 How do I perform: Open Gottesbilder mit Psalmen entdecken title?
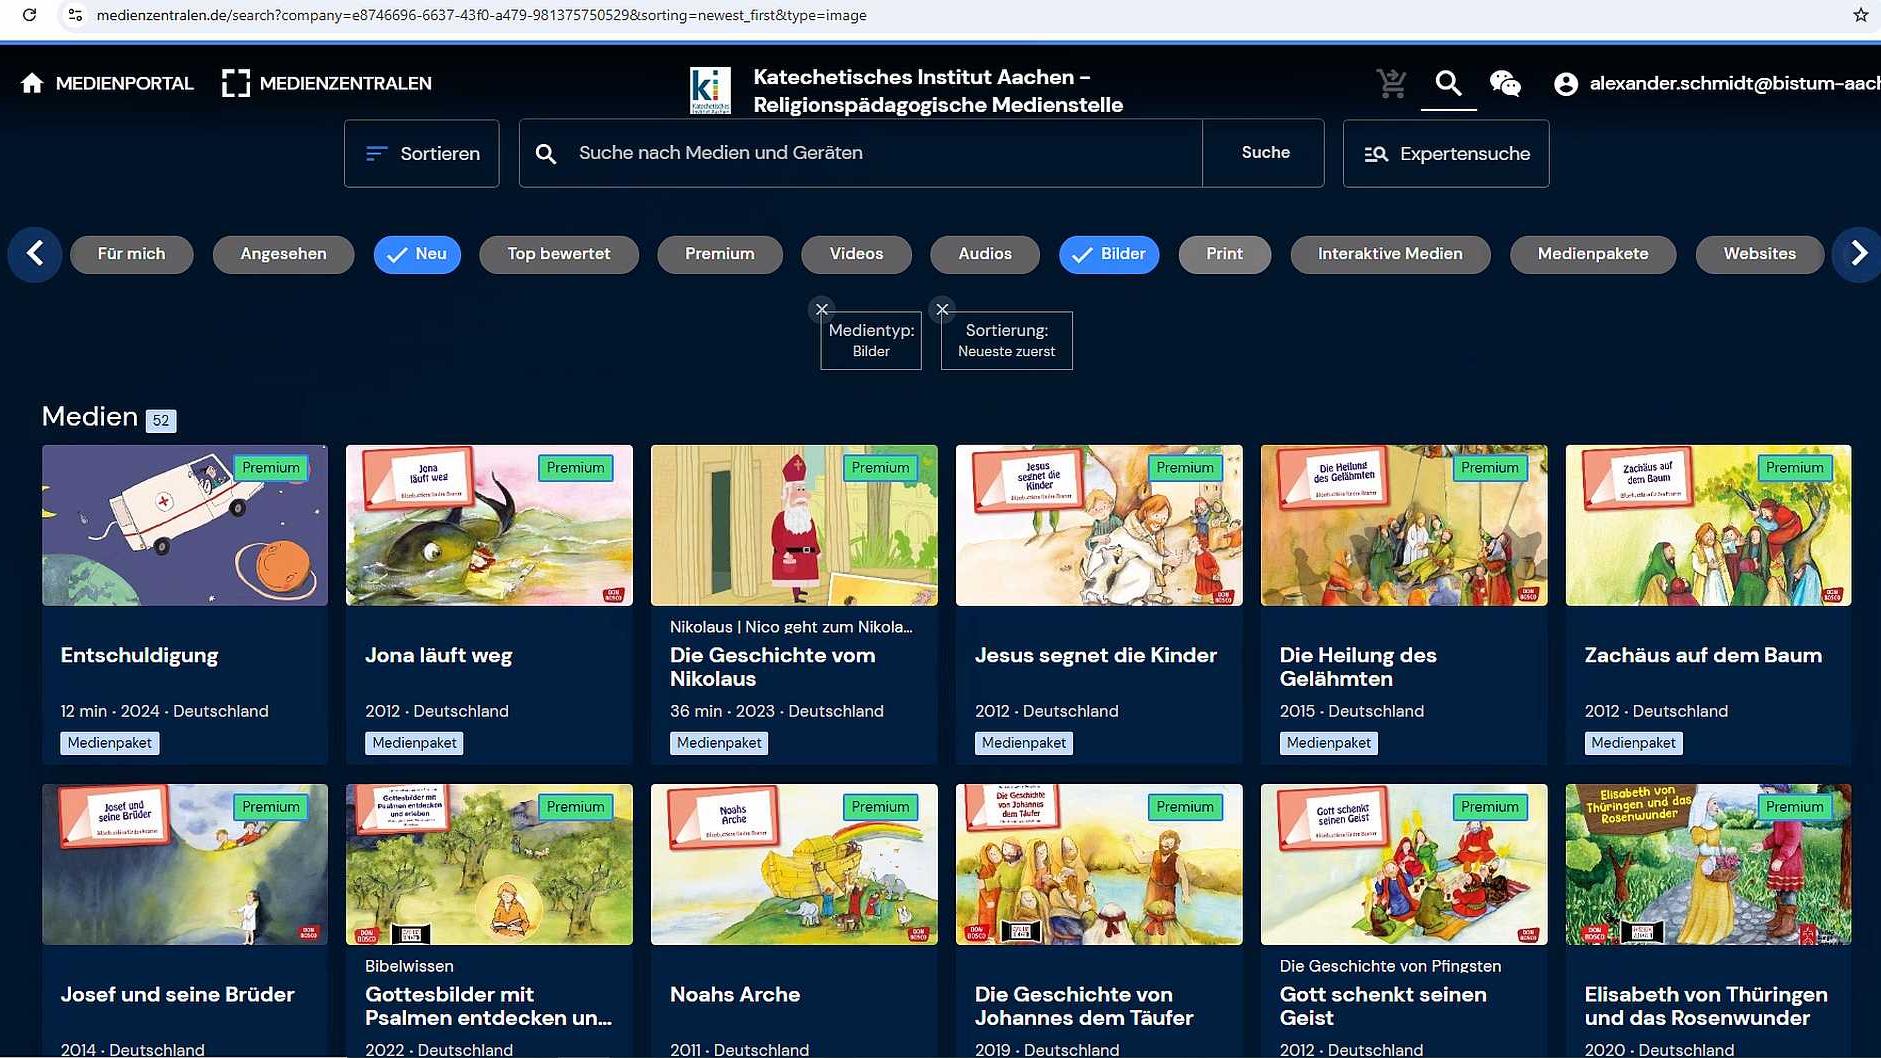point(488,1006)
